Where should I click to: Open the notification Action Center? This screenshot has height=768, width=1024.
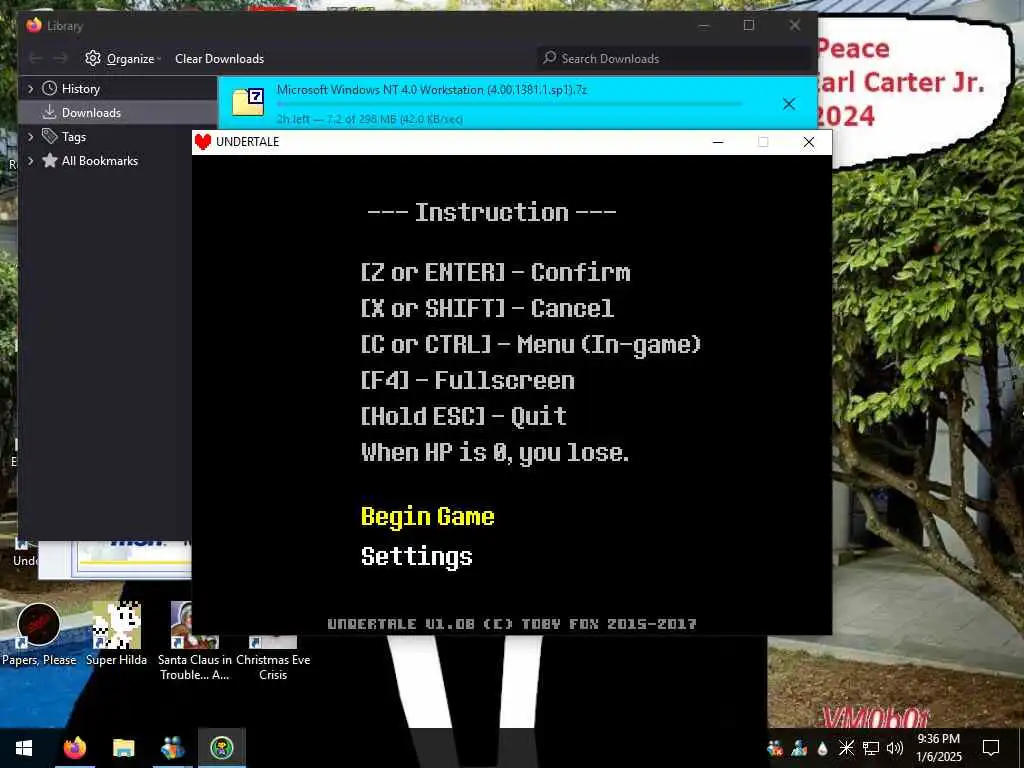point(991,748)
